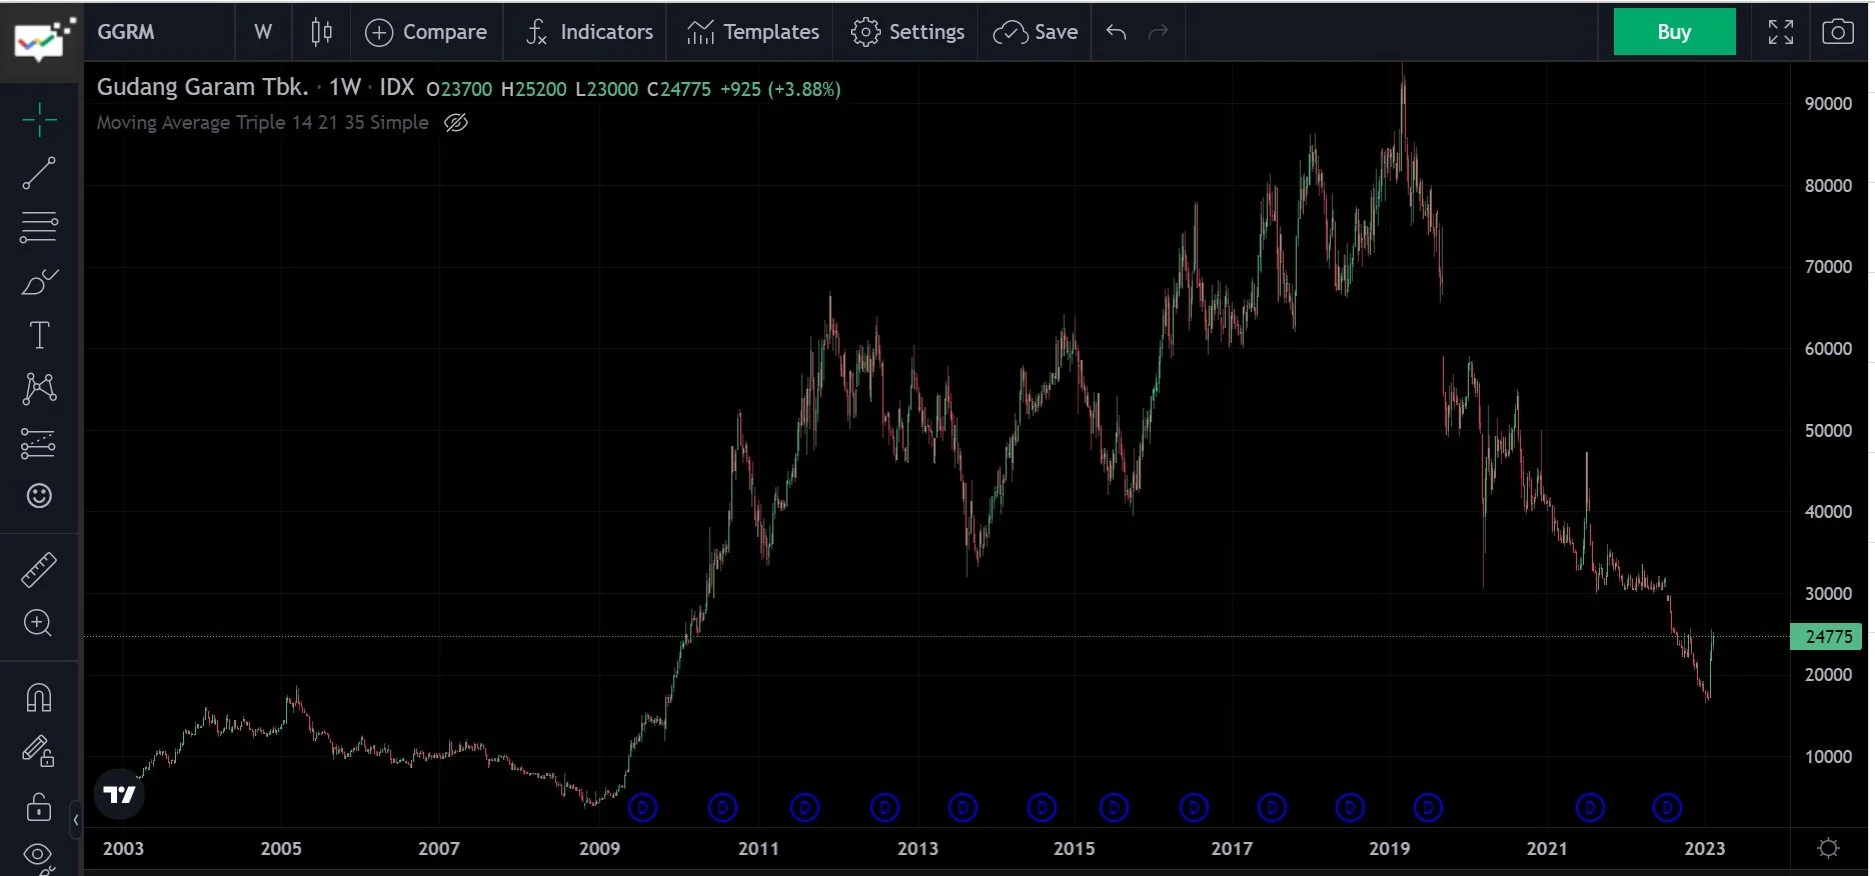Click the 70000 price axis label
The width and height of the screenshot is (1875, 876).
pyautogui.click(x=1828, y=267)
